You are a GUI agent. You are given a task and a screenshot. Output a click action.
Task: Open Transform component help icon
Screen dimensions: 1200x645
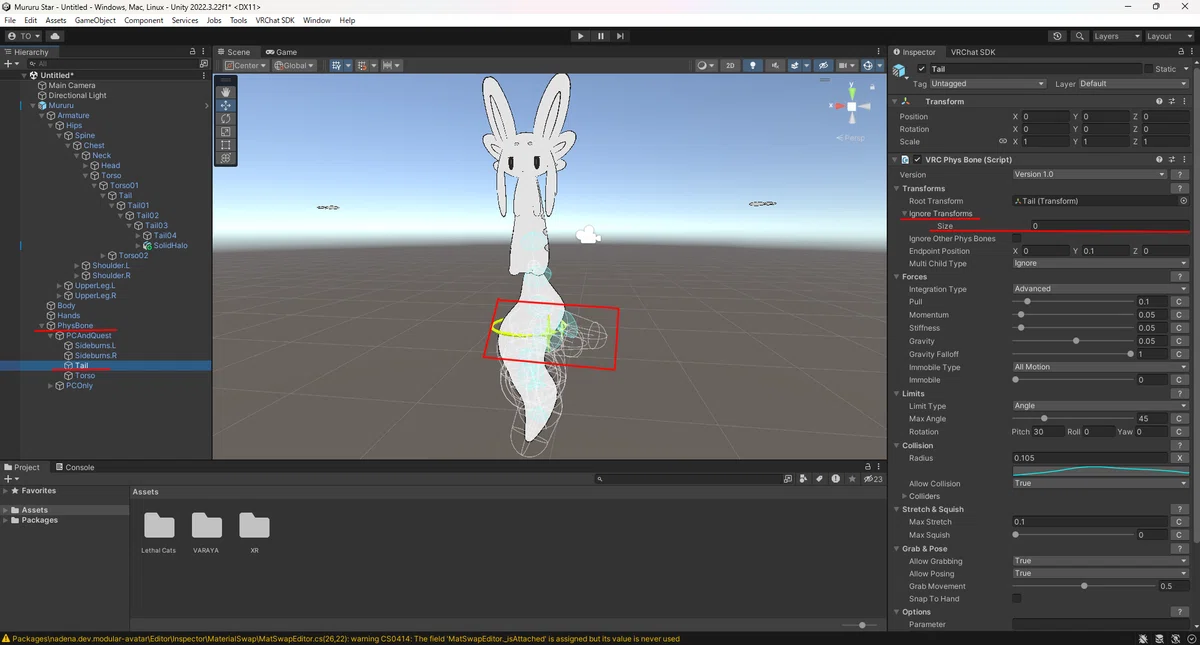pos(1159,101)
